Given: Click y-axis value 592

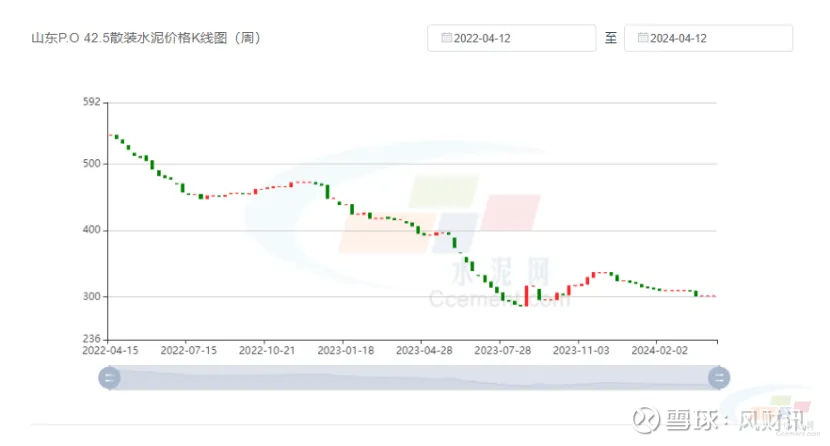Looking at the screenshot, I should tap(92, 102).
